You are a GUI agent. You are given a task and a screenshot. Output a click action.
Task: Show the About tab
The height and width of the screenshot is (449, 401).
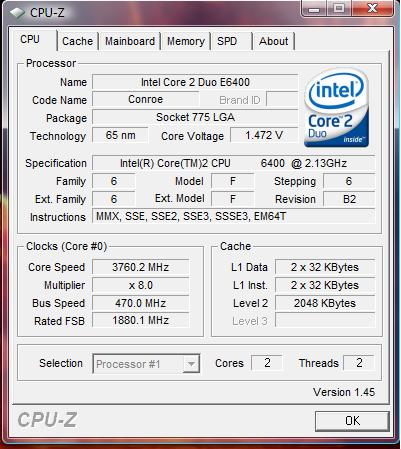(x=273, y=41)
